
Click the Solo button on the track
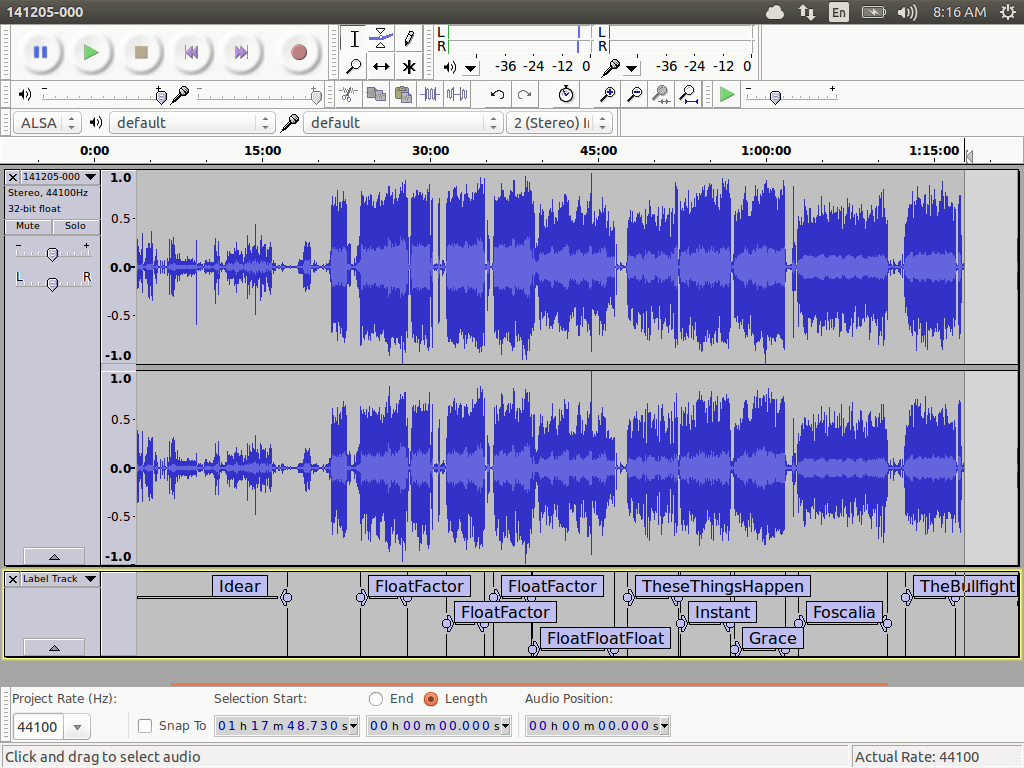75,226
